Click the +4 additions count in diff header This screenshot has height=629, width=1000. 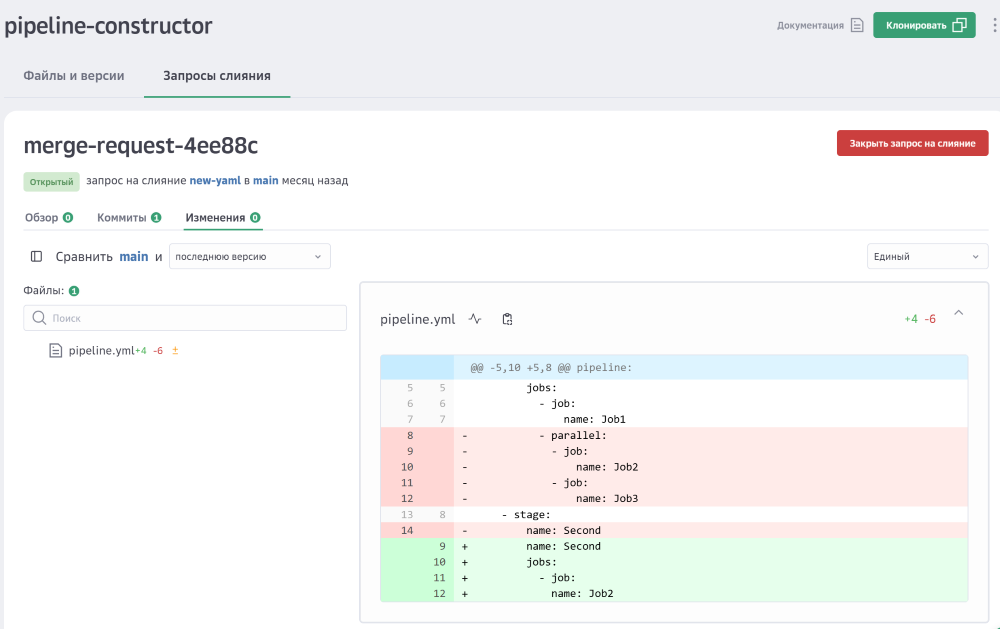pyautogui.click(x=911, y=319)
